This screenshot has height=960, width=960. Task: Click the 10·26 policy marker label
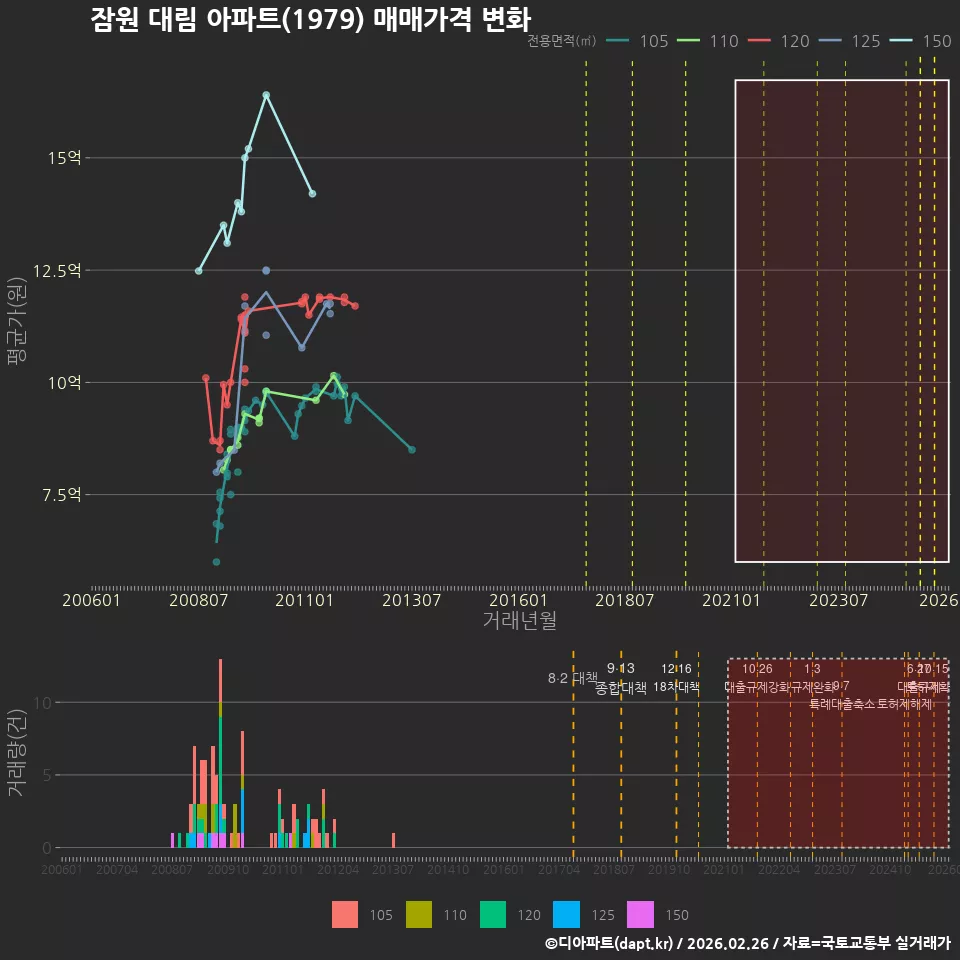click(757, 669)
